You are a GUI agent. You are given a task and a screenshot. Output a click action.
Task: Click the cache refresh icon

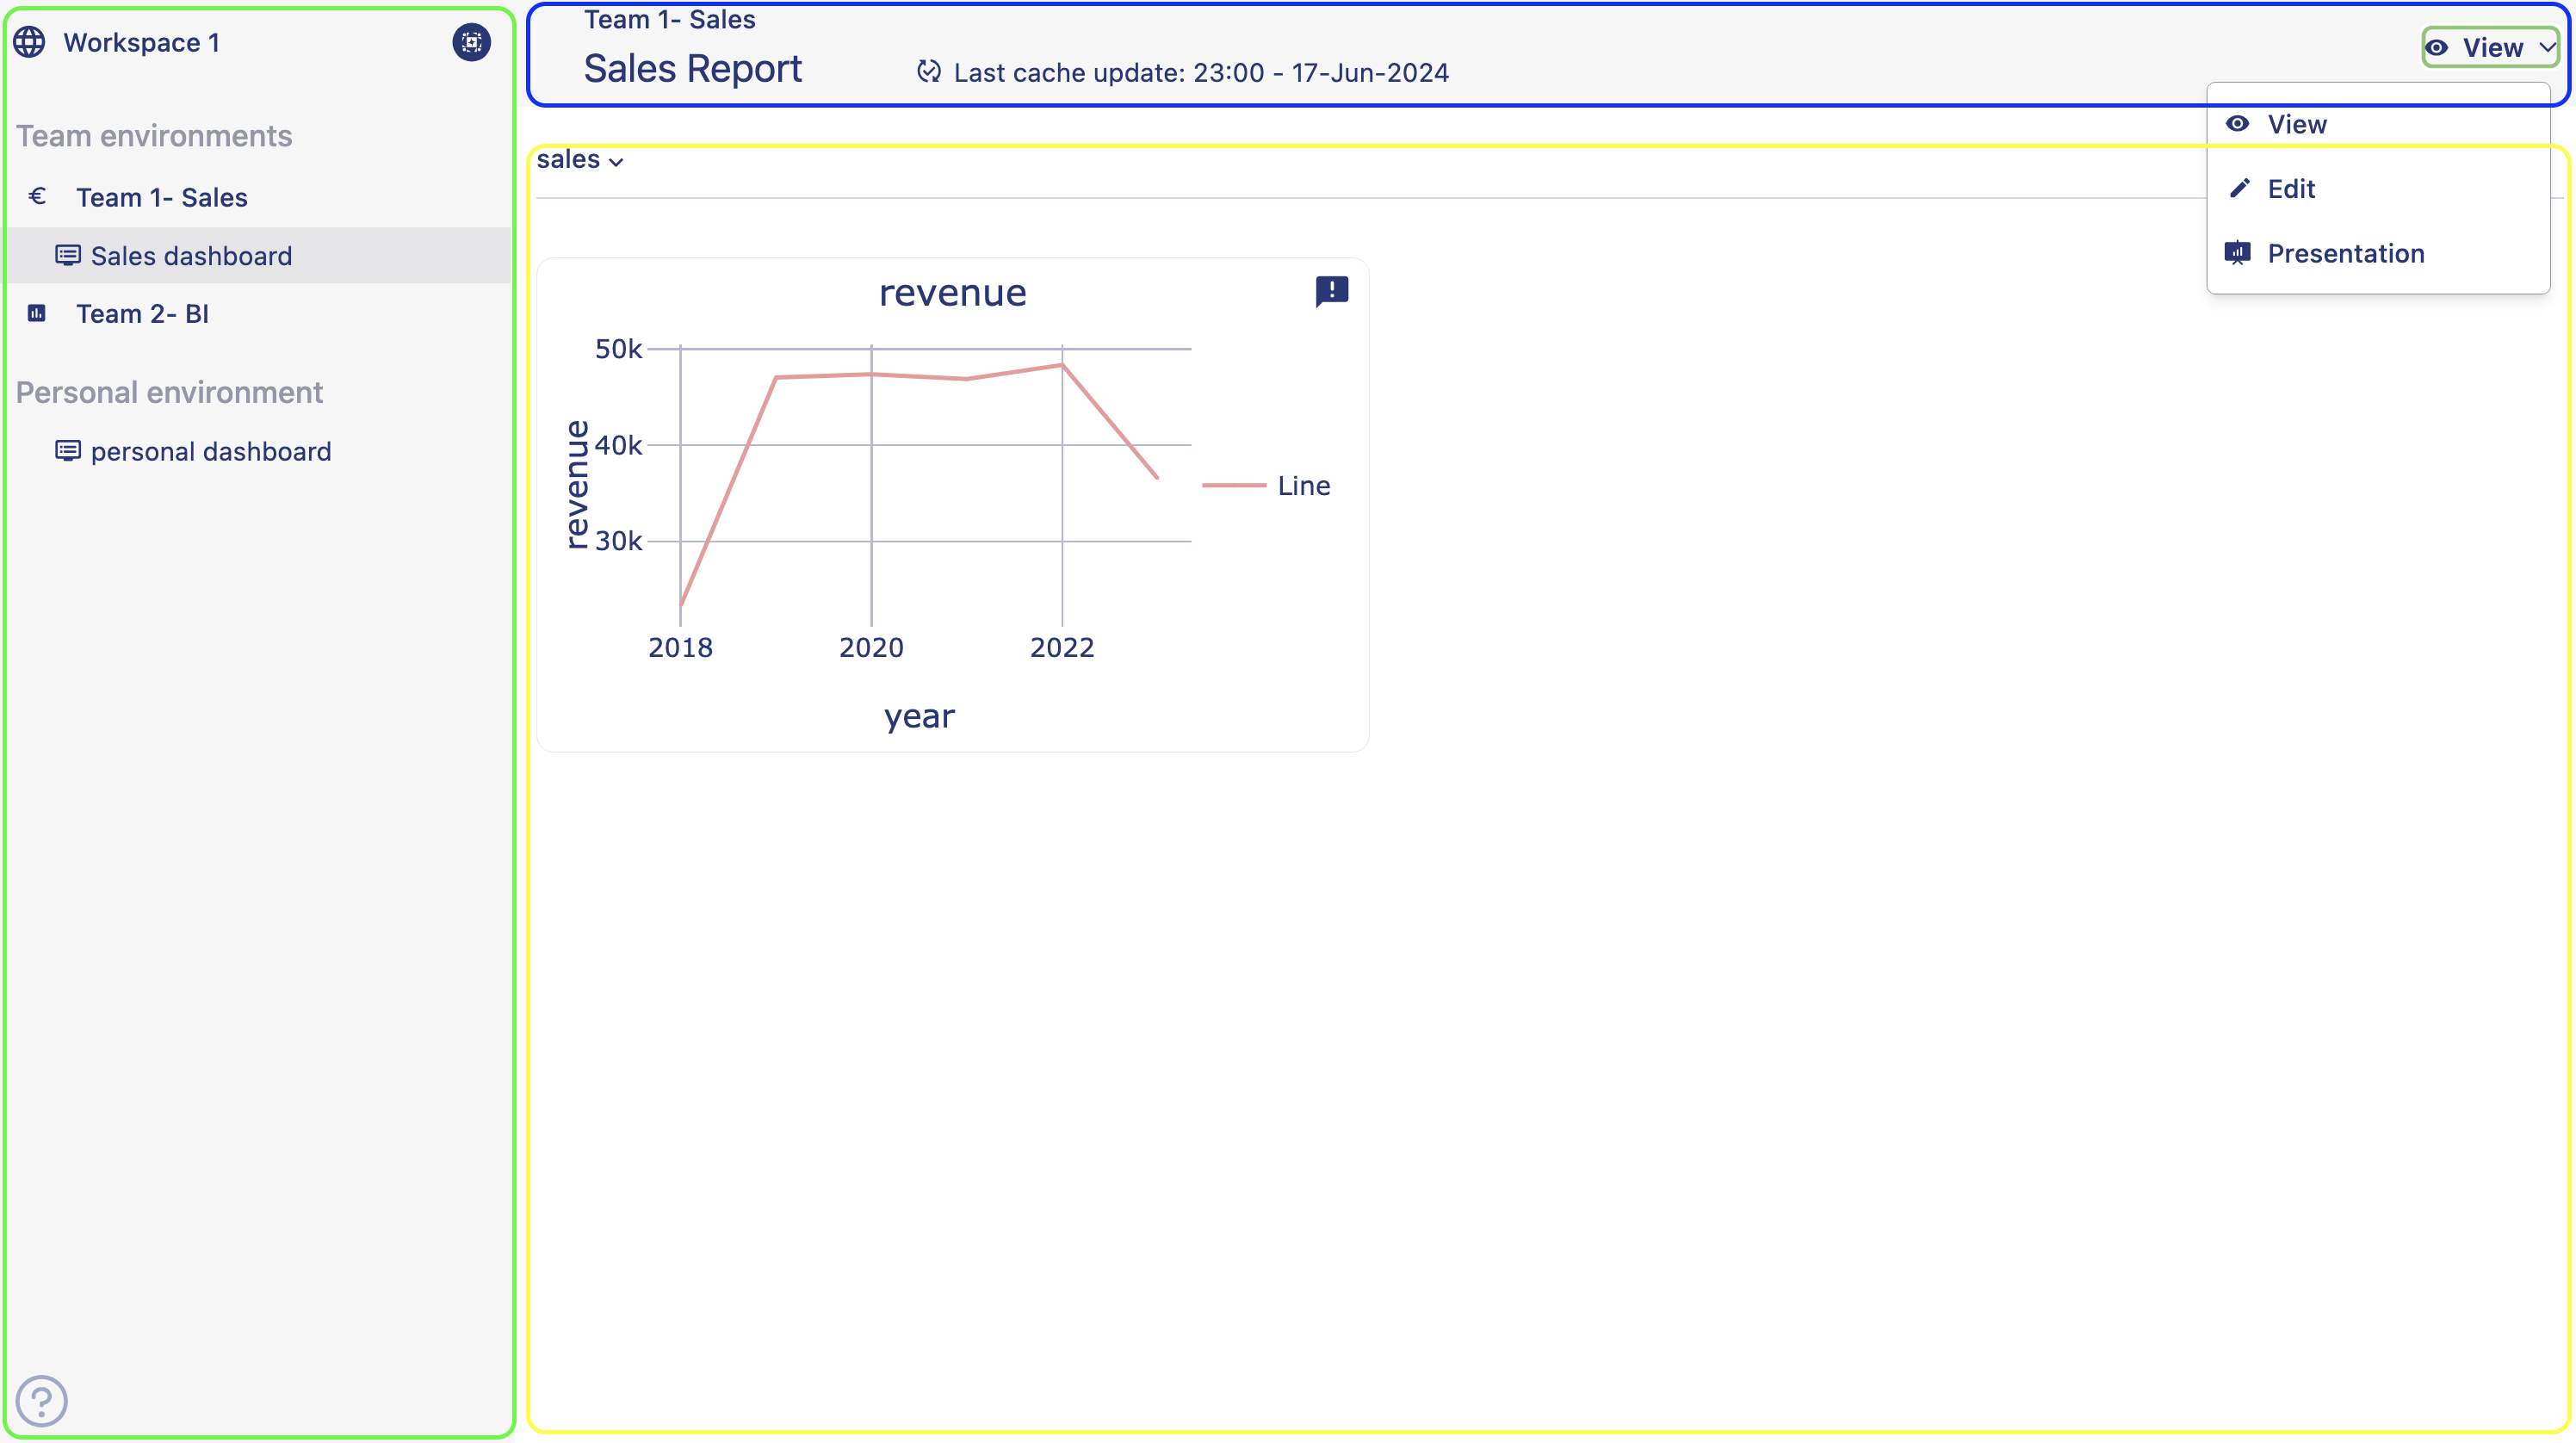tap(929, 72)
